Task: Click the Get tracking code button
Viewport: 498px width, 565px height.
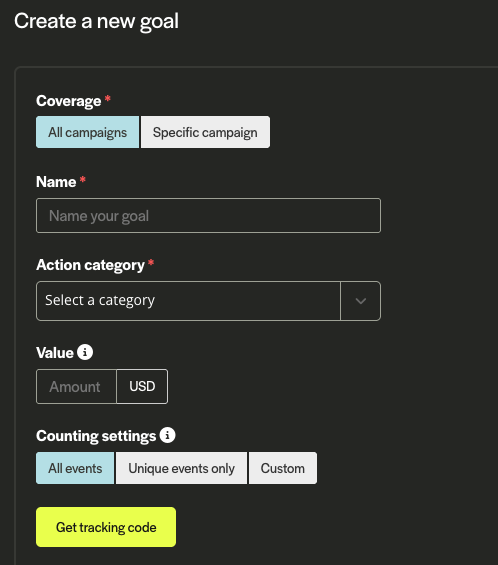Action: coord(106,527)
